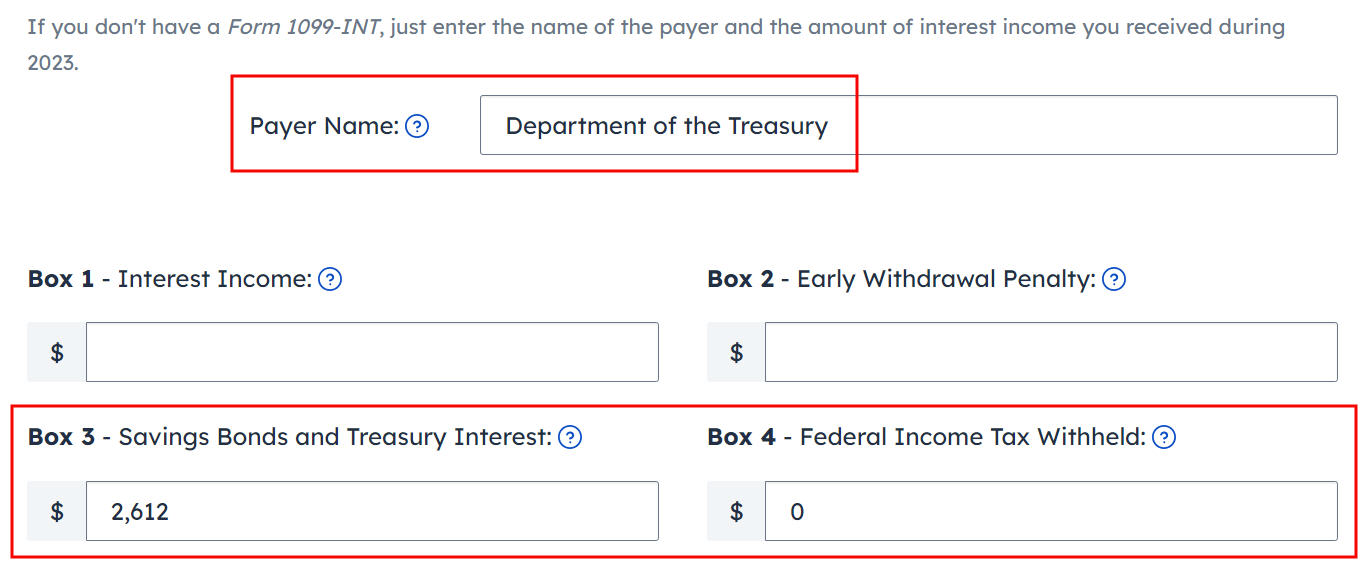Click the dollar sign beside Box 1 field
This screenshot has width=1369, height=569.
pos(57,352)
